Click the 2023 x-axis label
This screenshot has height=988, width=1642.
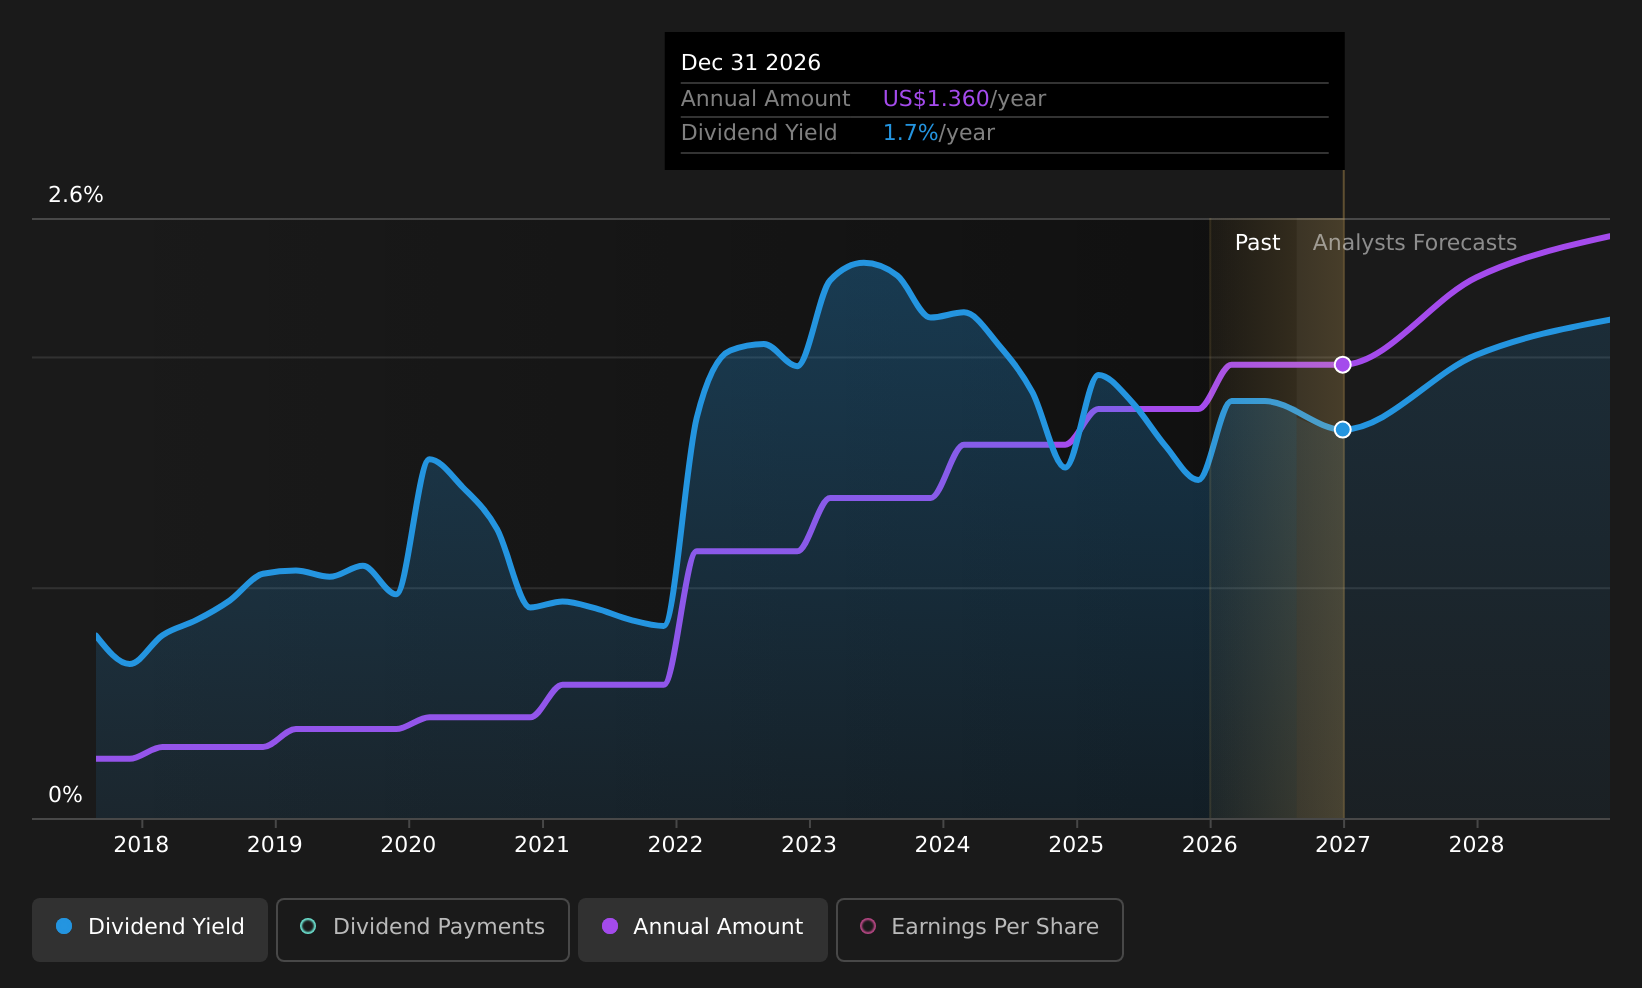tap(809, 845)
